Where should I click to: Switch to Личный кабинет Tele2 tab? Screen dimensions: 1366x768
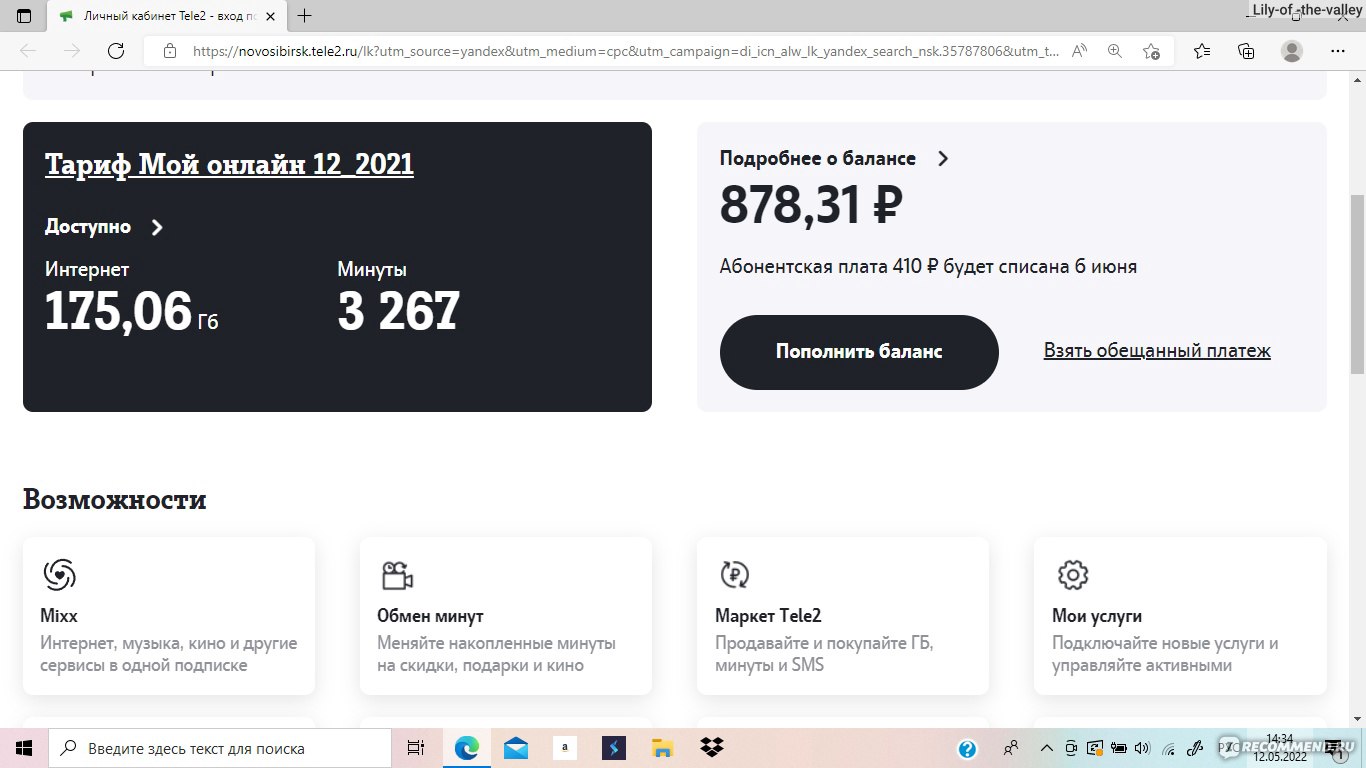coord(169,16)
